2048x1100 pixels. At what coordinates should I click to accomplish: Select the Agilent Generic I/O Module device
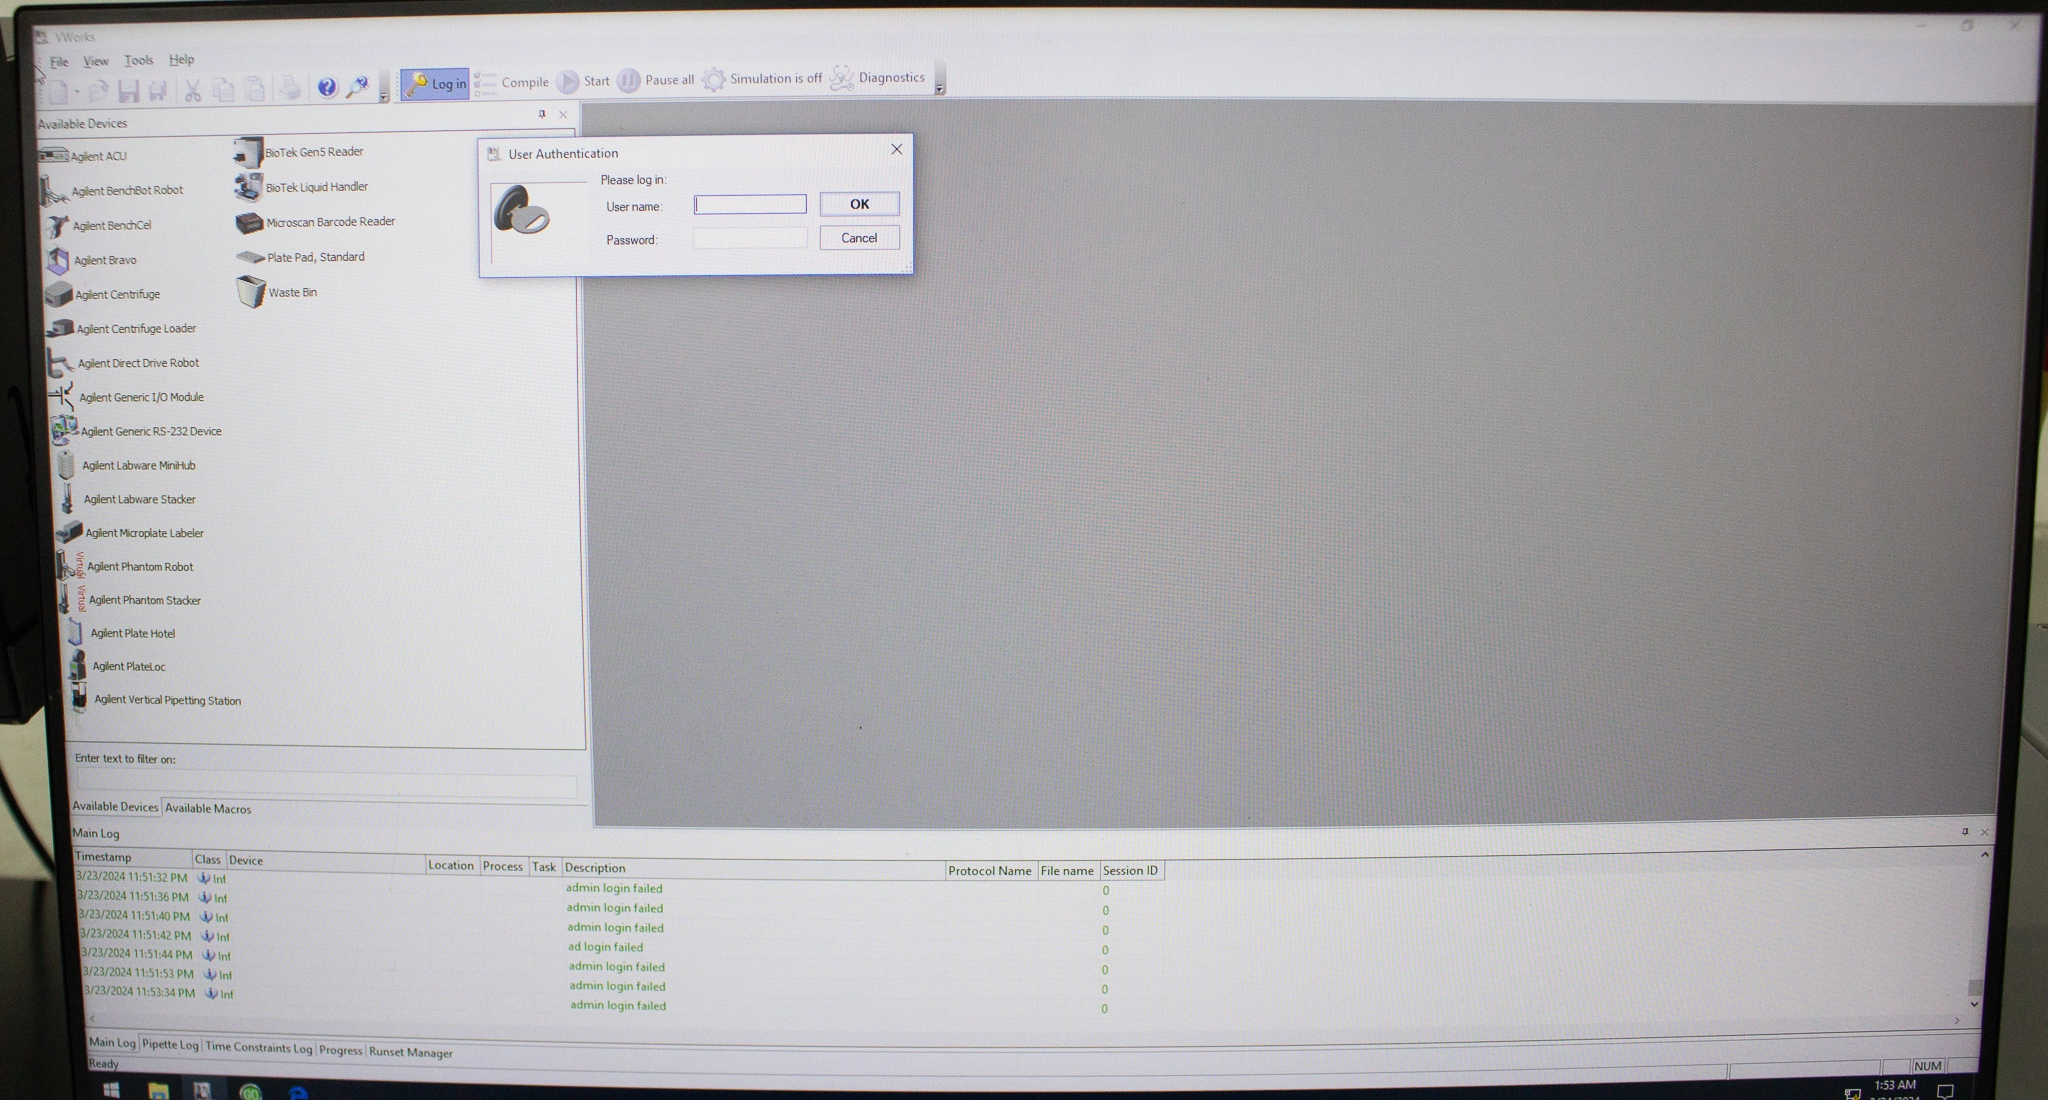(127, 397)
